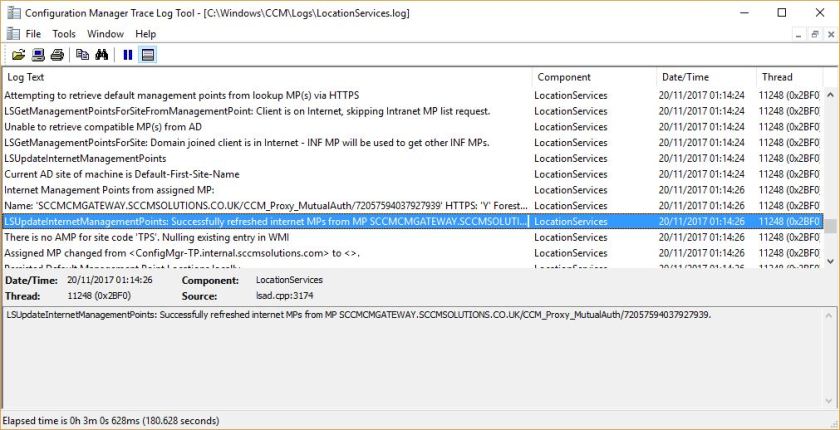Click the Print toolbar icon
The height and width of the screenshot is (430, 840).
click(57, 55)
